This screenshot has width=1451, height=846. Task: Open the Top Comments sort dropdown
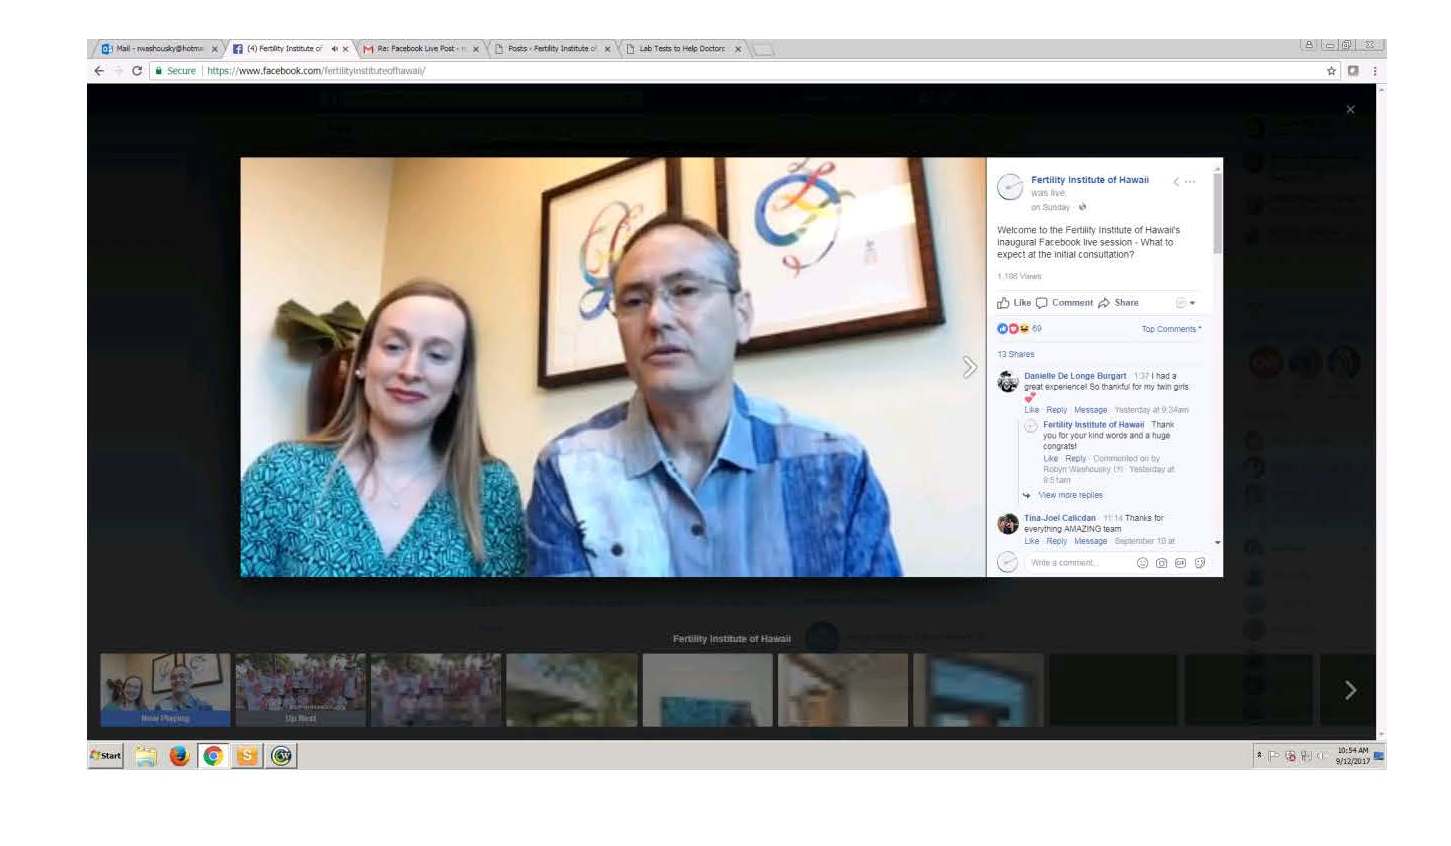pyautogui.click(x=1171, y=329)
